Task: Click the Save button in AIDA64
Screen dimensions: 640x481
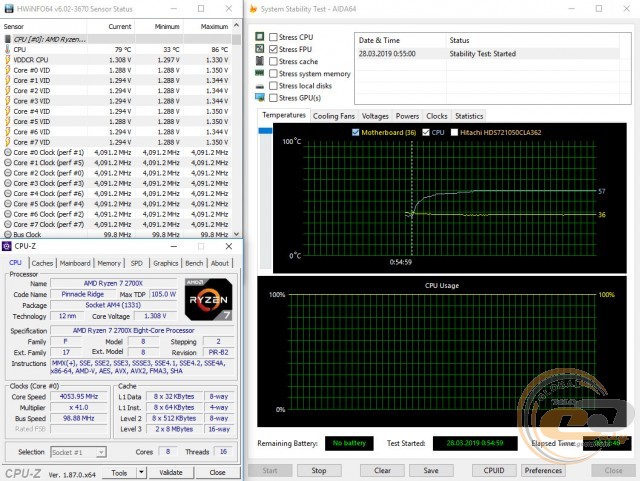Action: (431, 470)
